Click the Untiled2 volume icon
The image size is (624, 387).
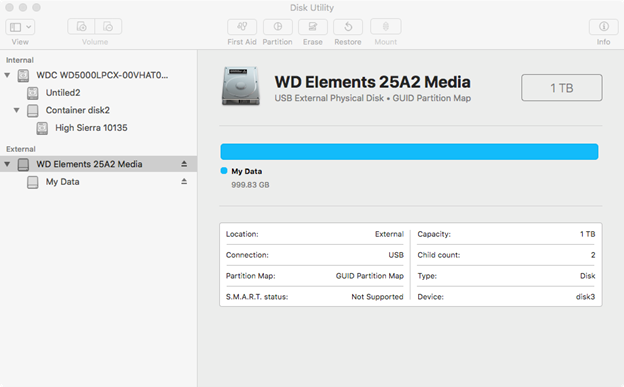click(x=33, y=93)
